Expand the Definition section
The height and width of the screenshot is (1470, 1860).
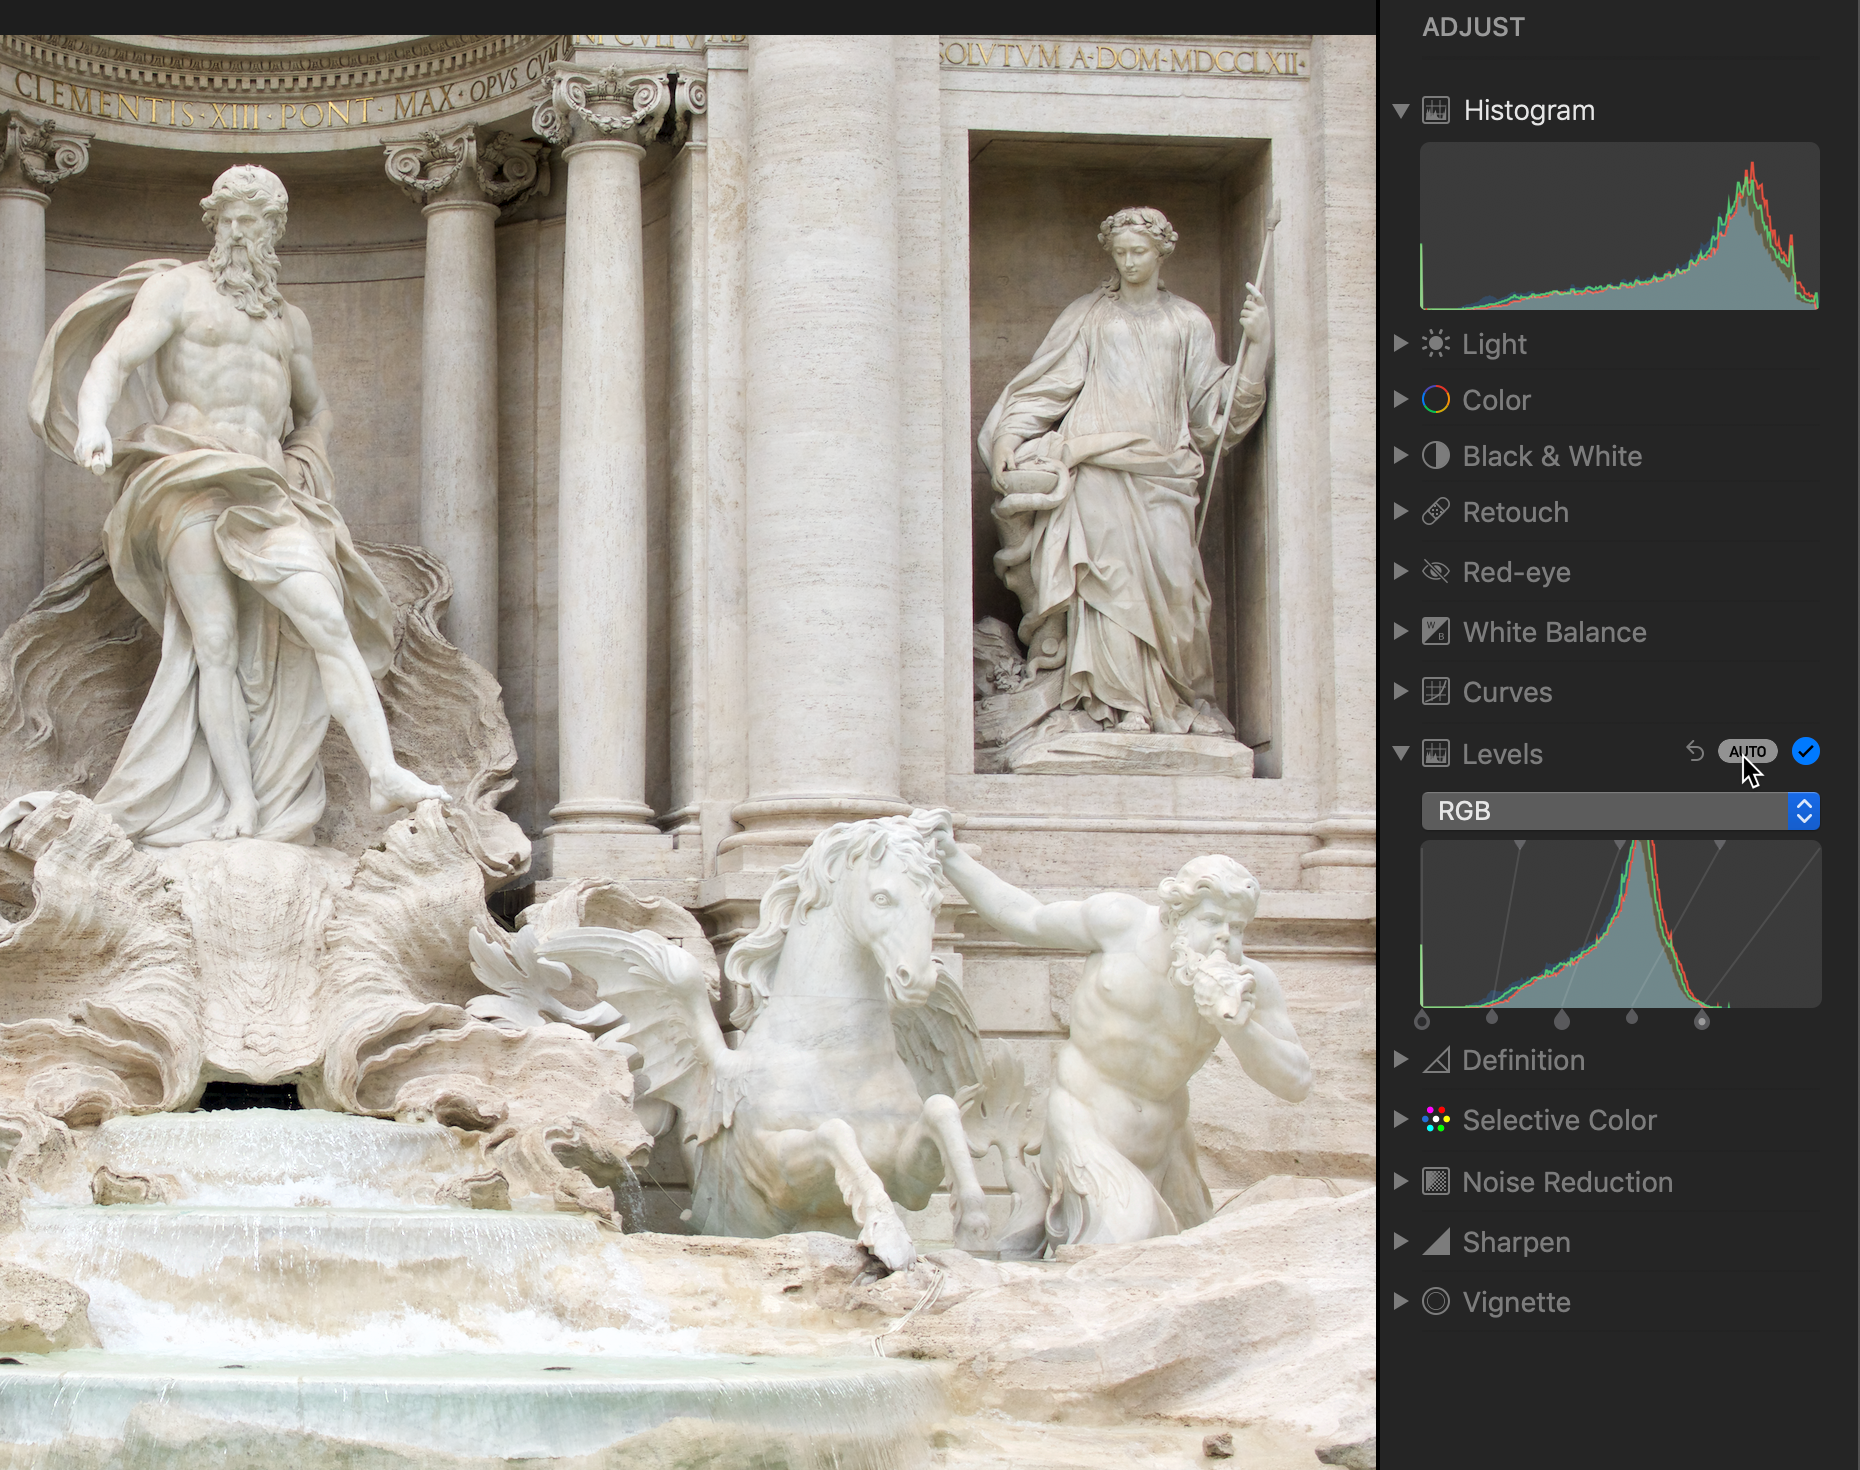click(x=1401, y=1060)
